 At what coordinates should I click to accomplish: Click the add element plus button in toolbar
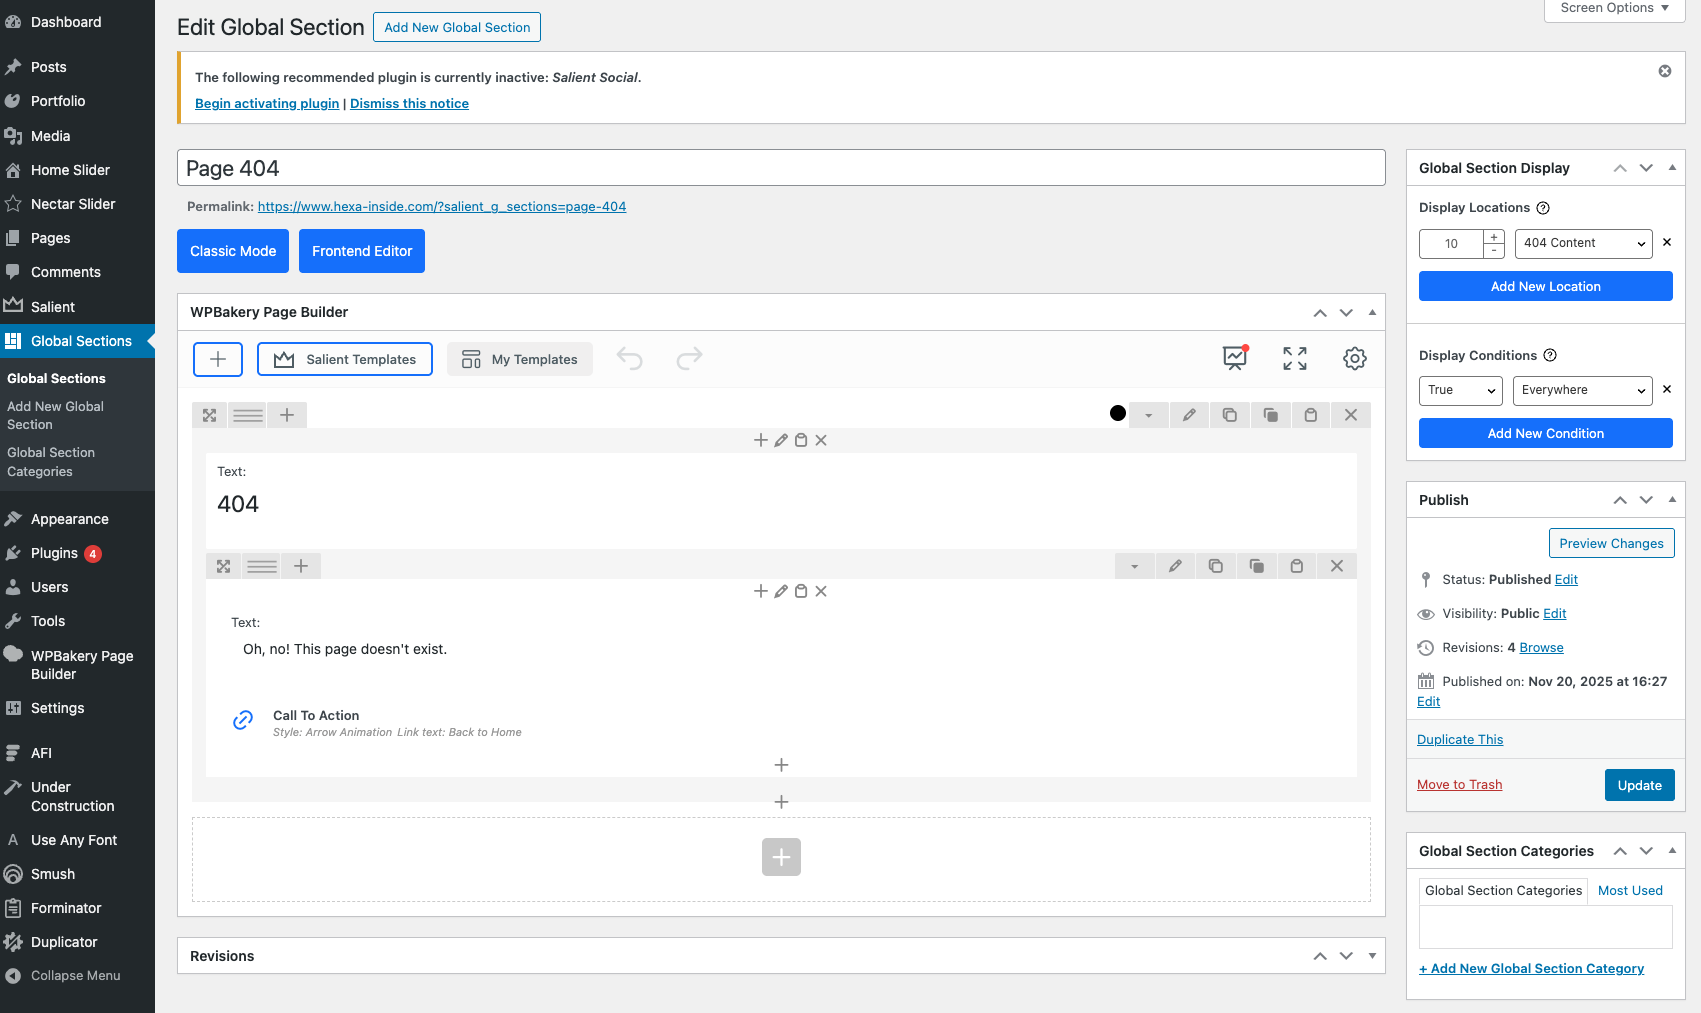218,359
